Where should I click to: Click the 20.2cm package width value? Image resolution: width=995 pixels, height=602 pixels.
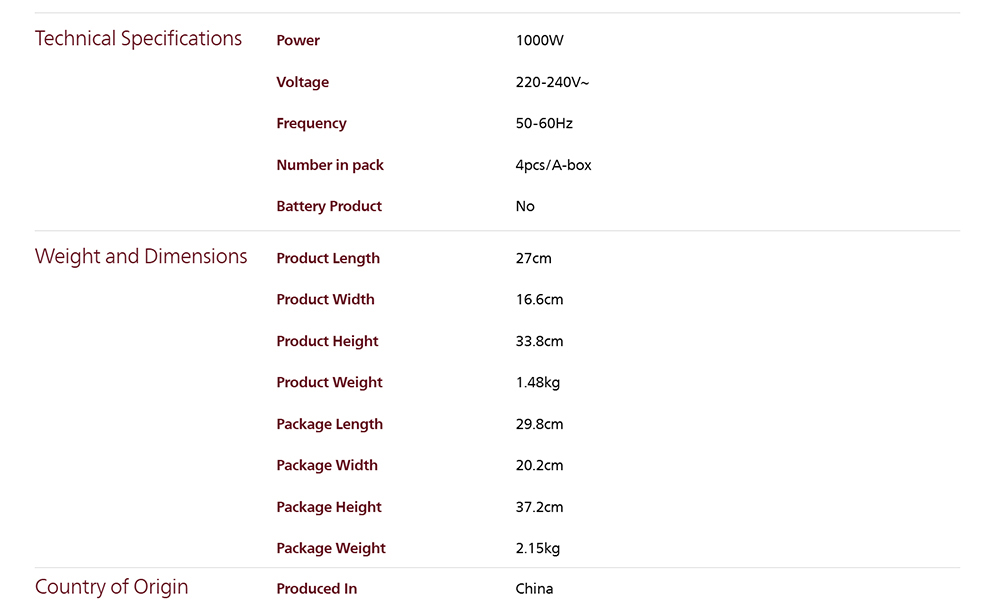539,466
